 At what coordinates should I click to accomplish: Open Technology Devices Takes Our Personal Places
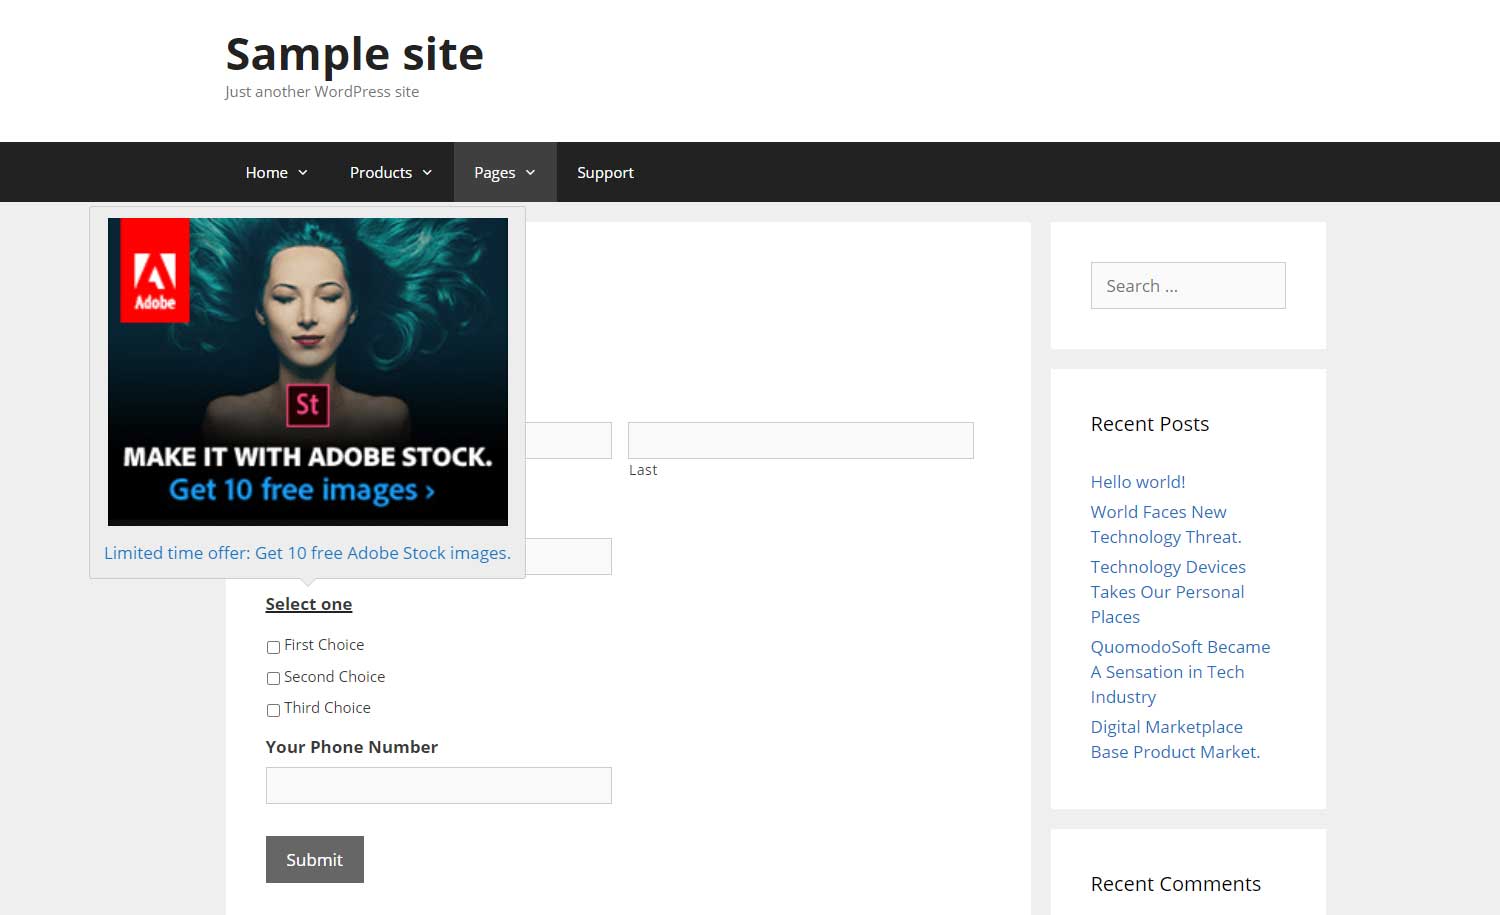click(x=1168, y=592)
